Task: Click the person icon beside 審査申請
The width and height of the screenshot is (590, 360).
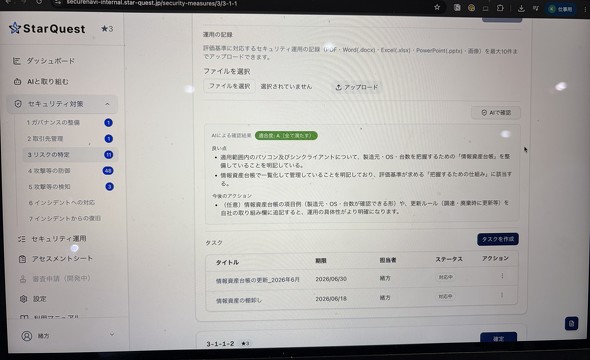Action: point(23,279)
